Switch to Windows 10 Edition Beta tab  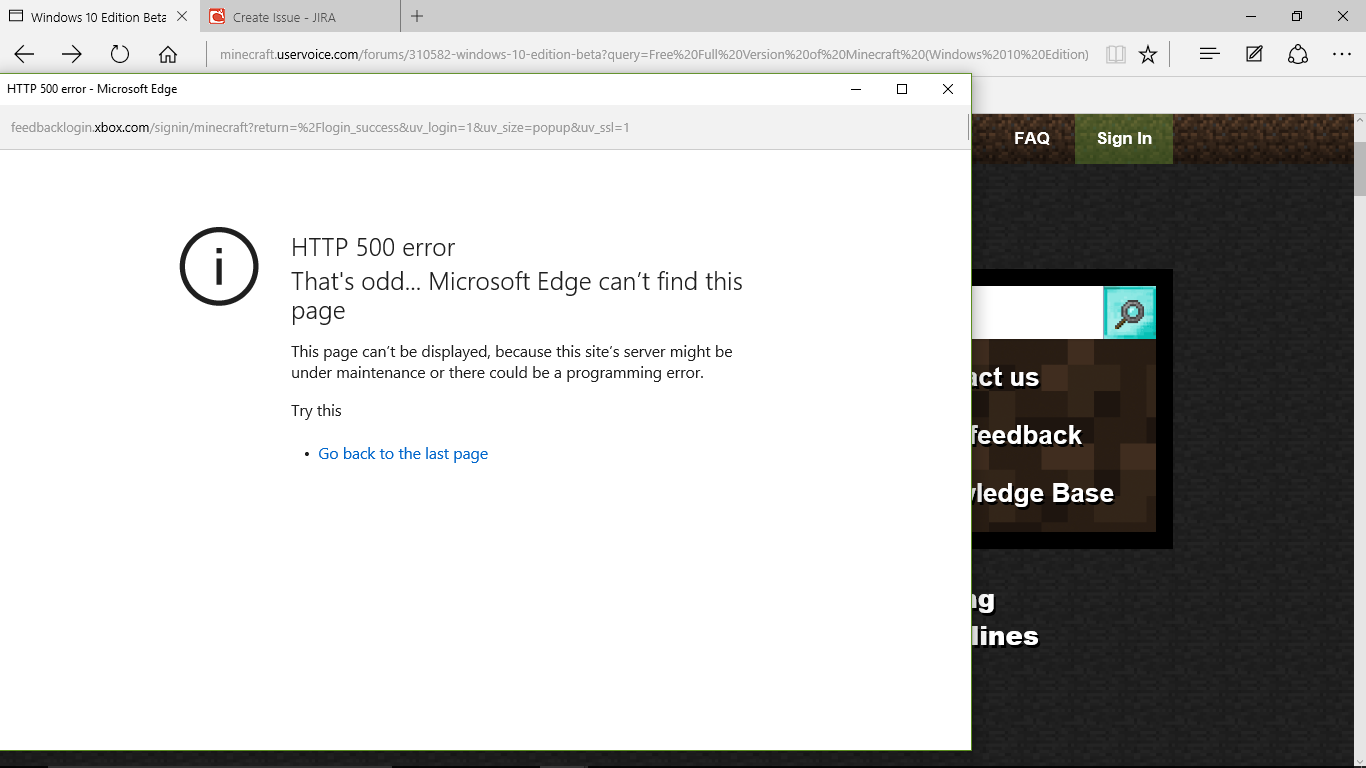click(98, 17)
